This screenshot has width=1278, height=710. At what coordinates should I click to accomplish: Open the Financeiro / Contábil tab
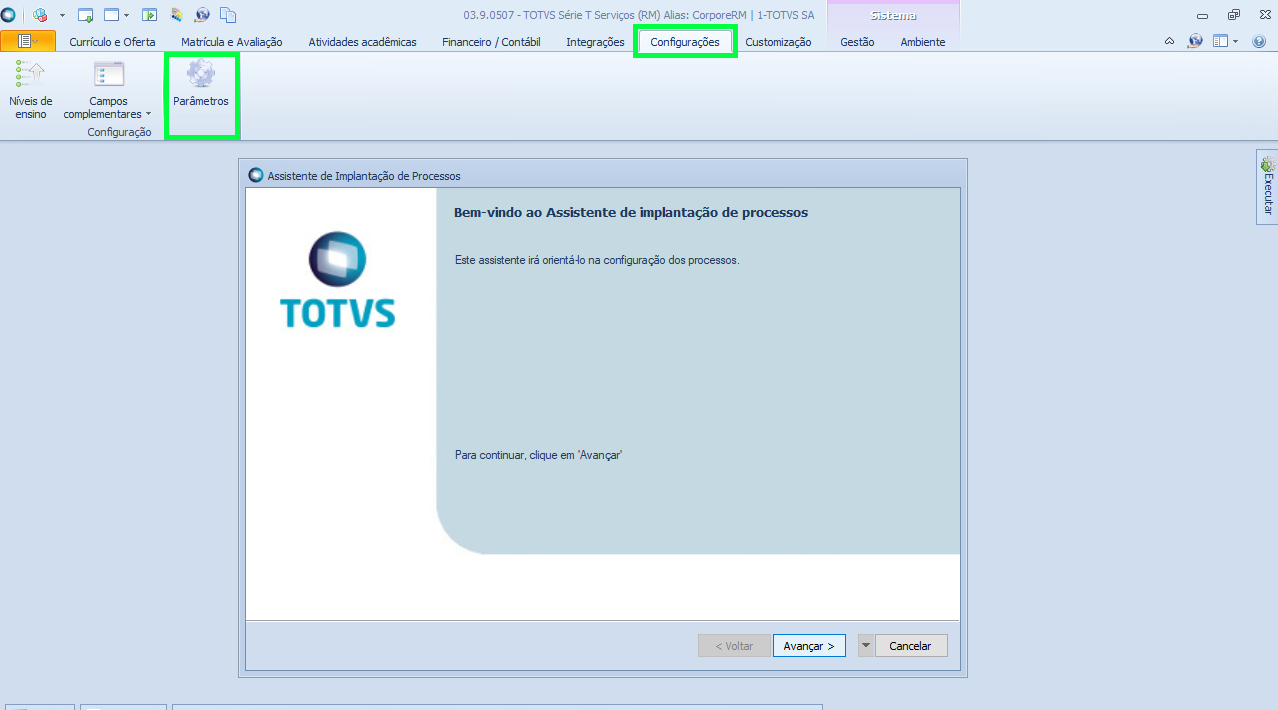pyautogui.click(x=491, y=42)
